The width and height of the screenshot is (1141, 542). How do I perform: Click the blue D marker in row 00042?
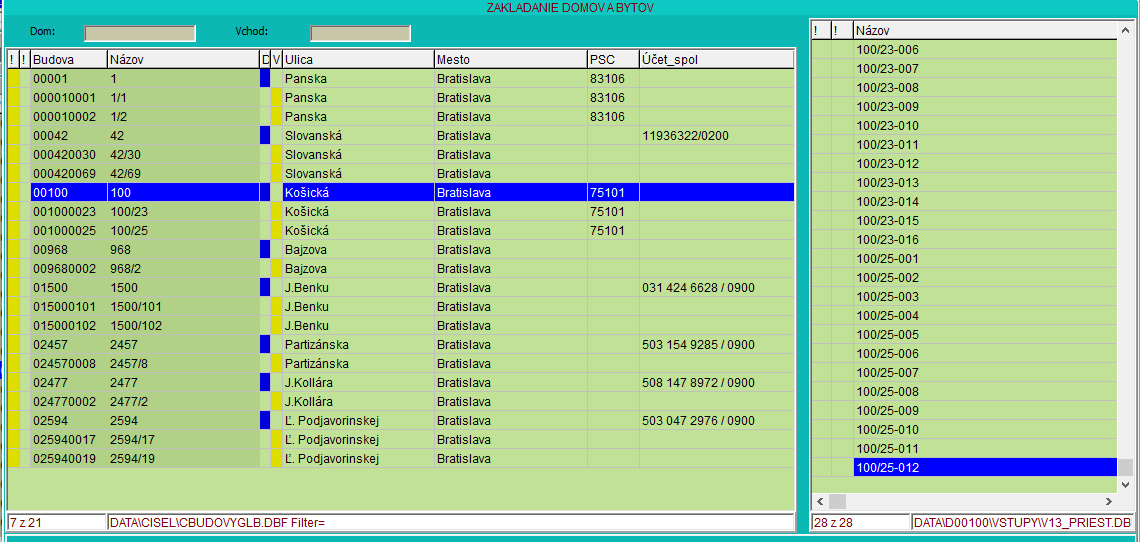(x=265, y=135)
